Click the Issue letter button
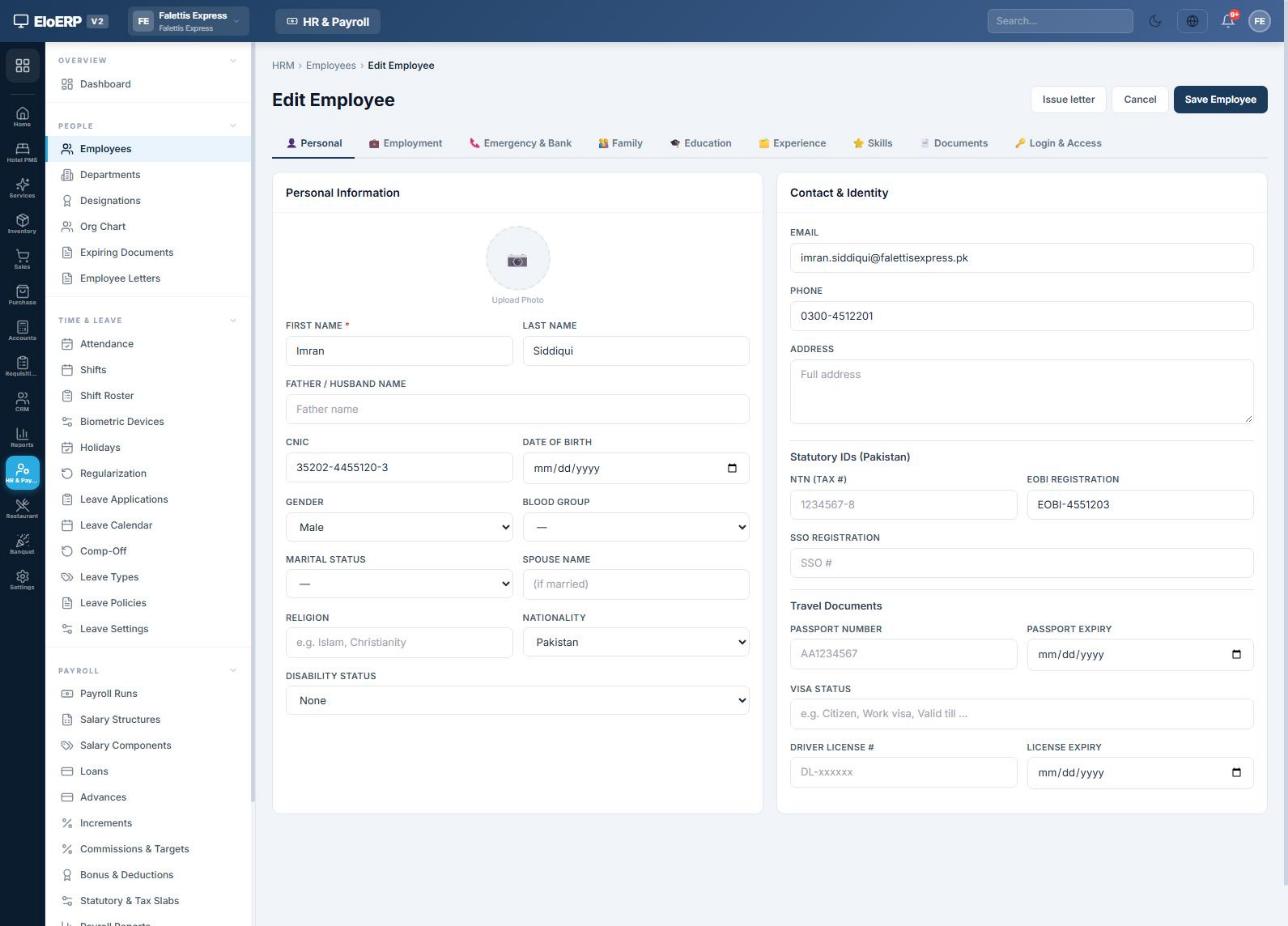Viewport: 1288px width, 926px height. point(1068,99)
